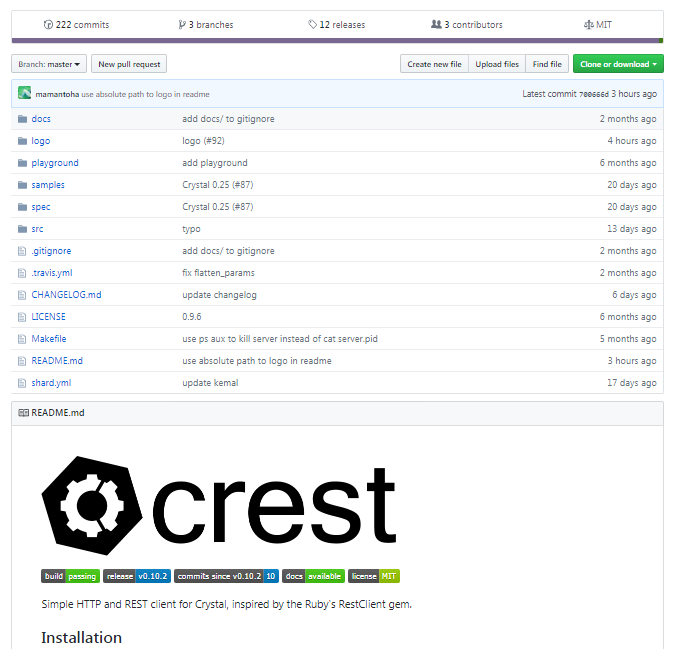Click the folder icon beside logo

[x=22, y=141]
